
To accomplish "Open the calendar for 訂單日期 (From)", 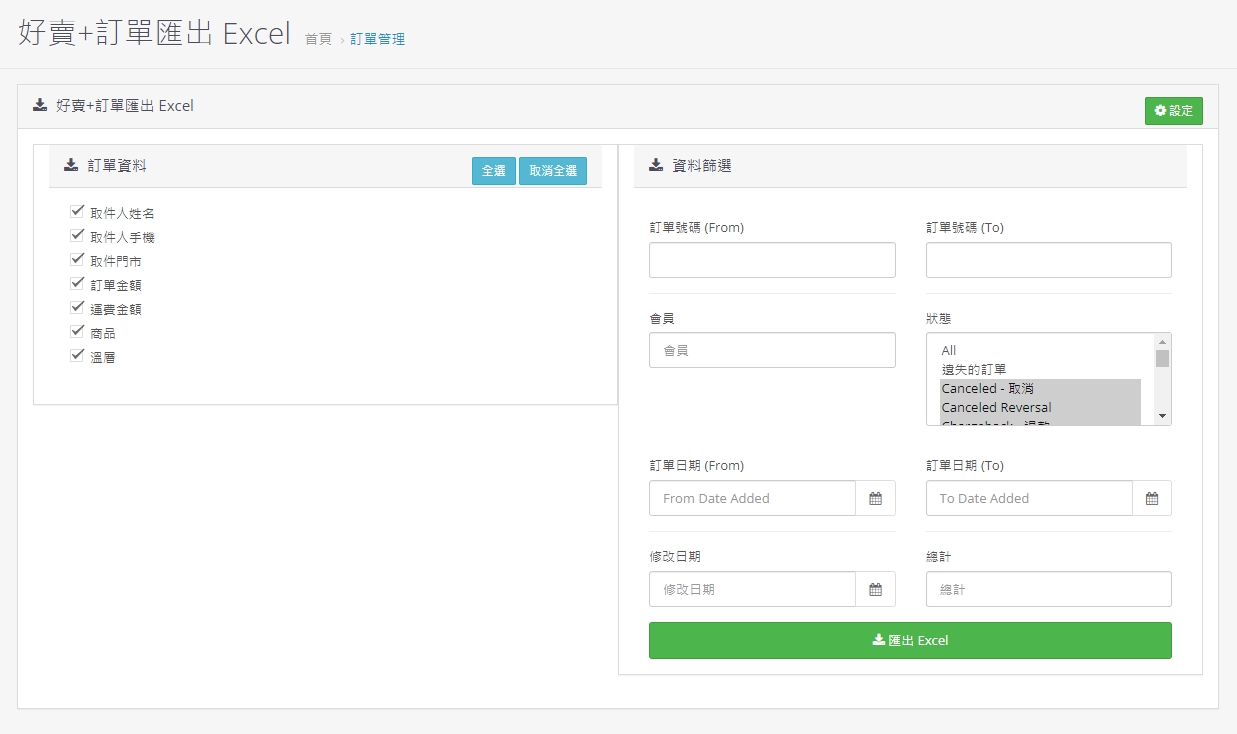I will [875, 498].
